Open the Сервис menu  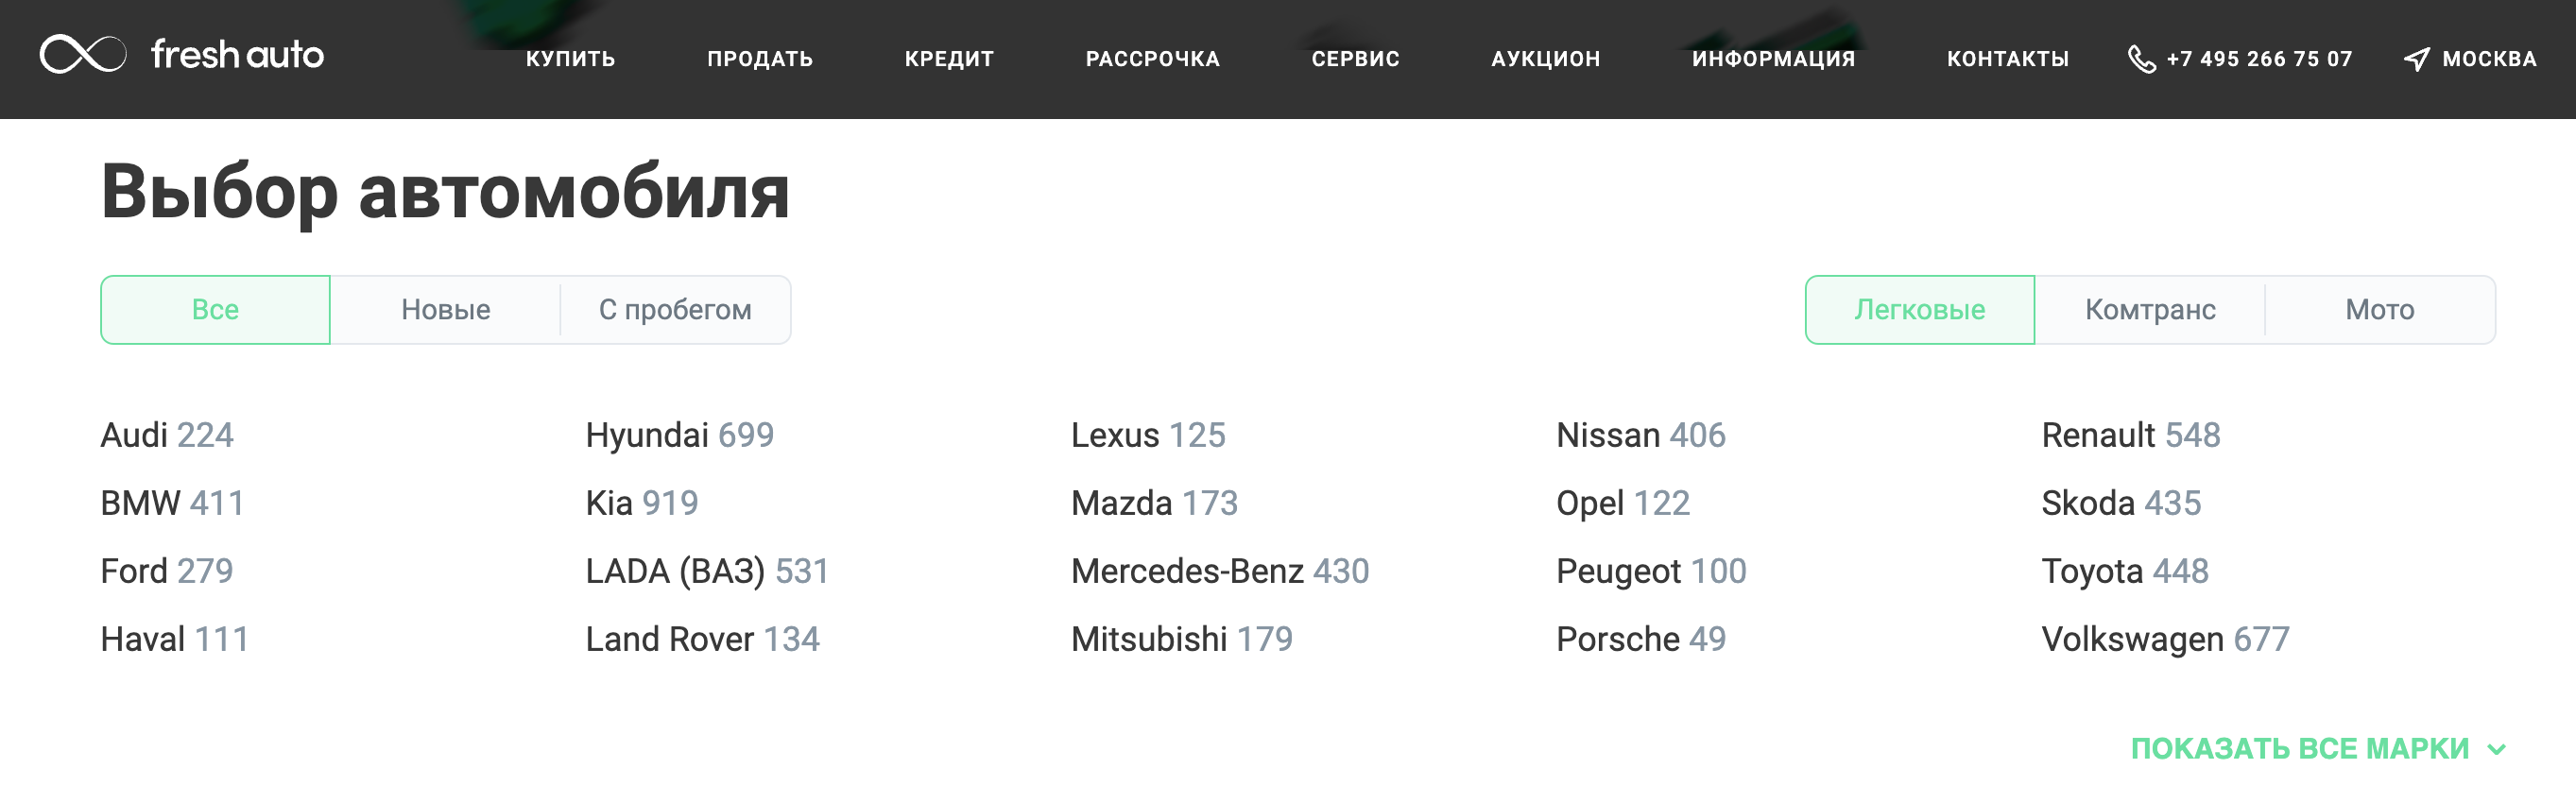point(1355,59)
